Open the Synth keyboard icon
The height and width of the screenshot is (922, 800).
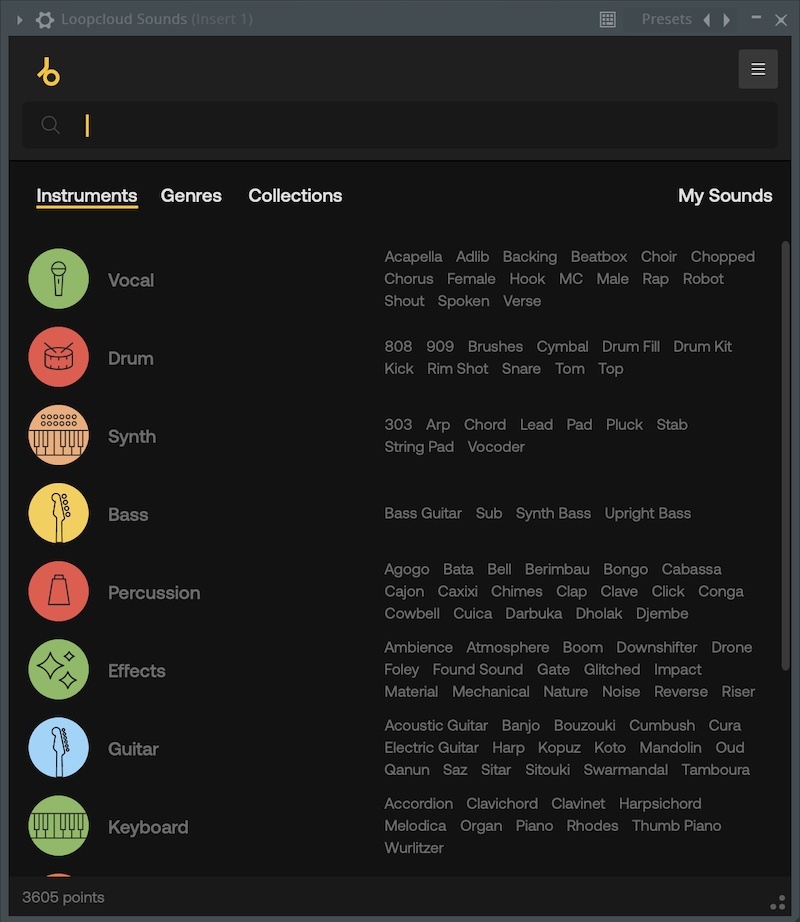59,436
